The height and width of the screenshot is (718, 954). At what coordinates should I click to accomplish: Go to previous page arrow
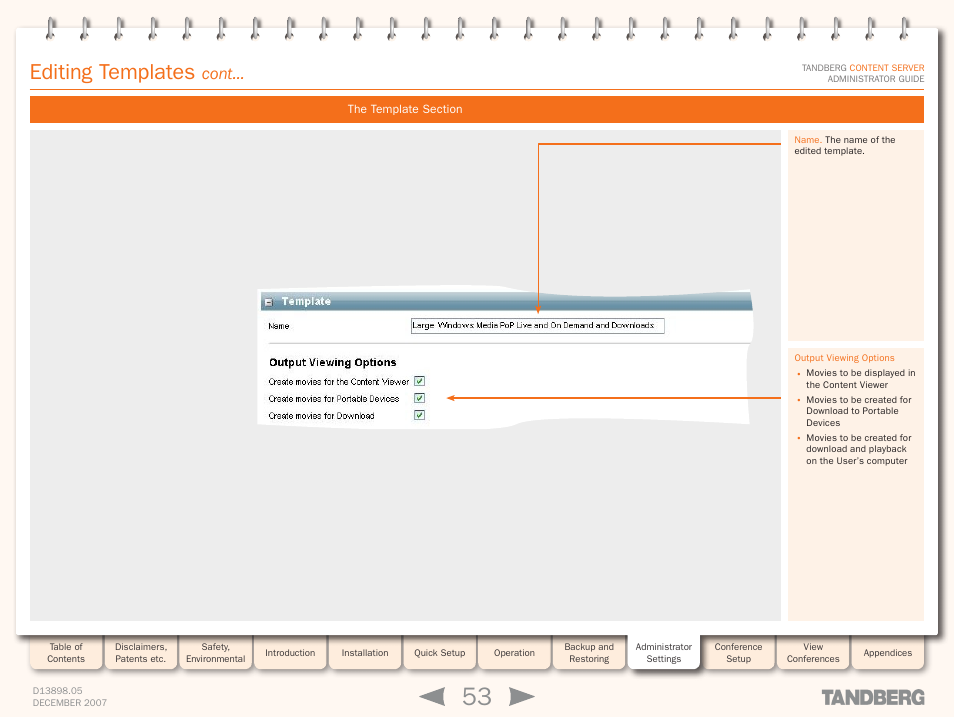click(433, 697)
